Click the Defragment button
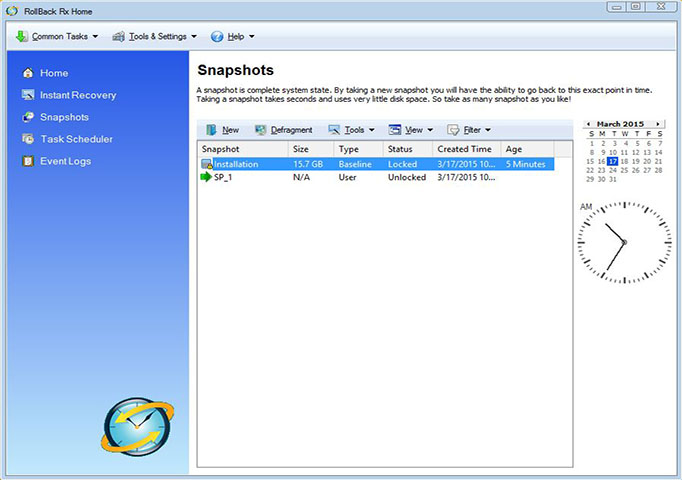Image resolution: width=682 pixels, height=480 pixels. tap(284, 130)
